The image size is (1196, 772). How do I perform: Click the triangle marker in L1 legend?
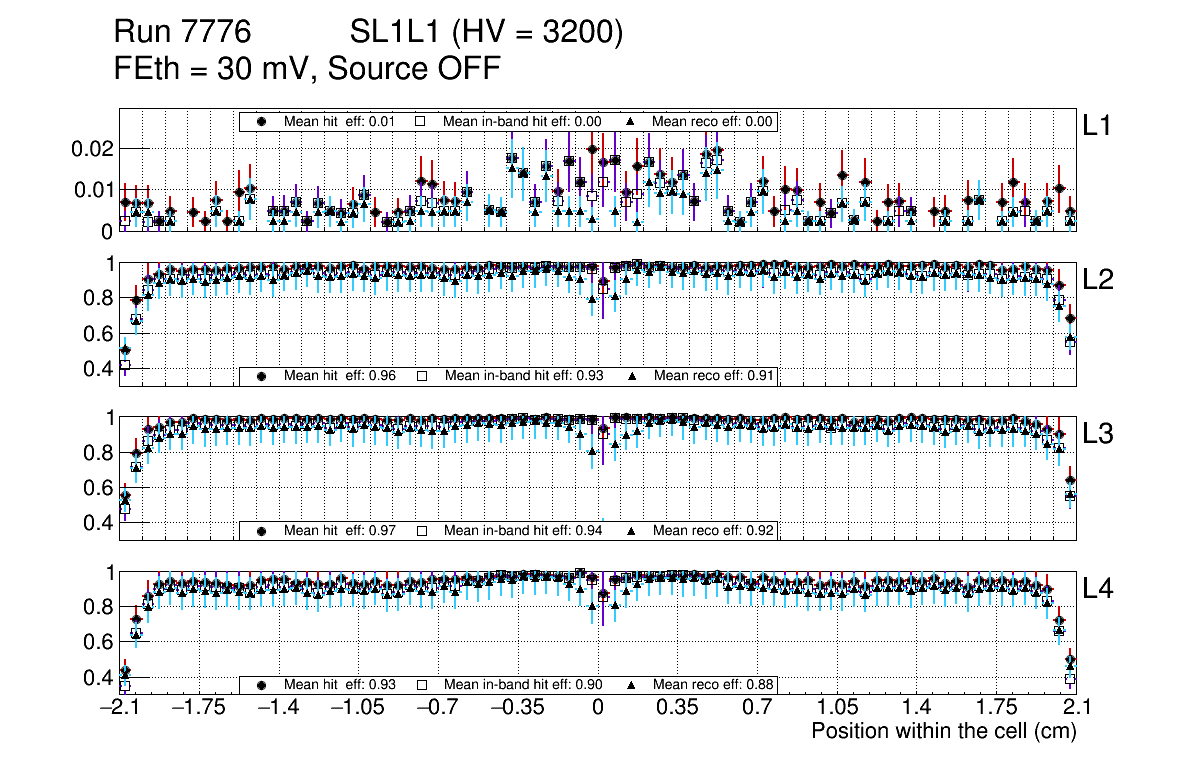[631, 121]
